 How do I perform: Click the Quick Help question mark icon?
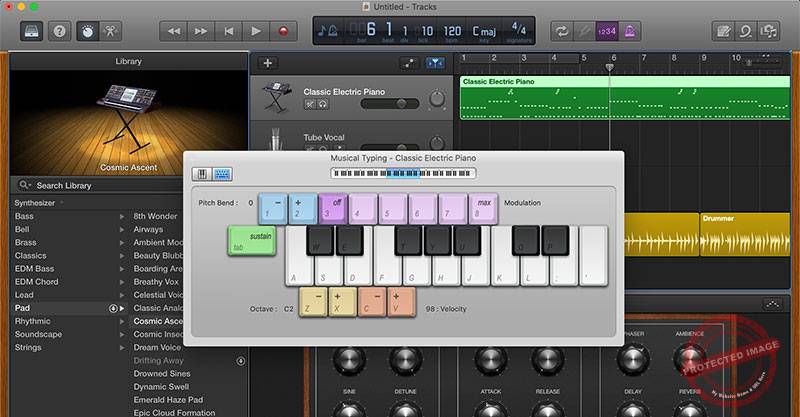click(60, 31)
